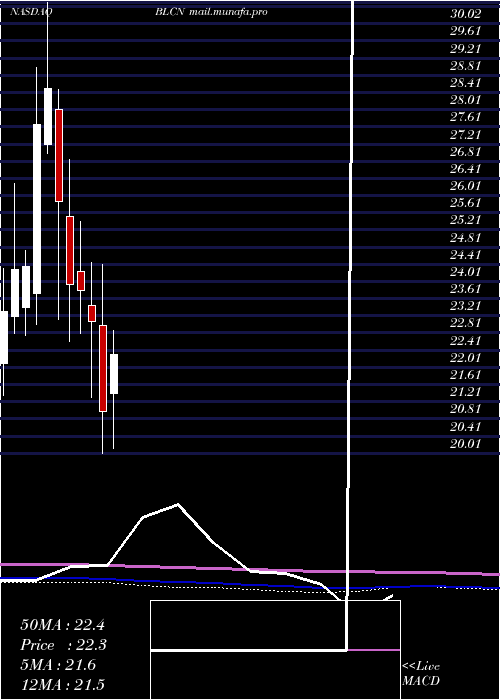Select the 20.01 price axis label
The height and width of the screenshot is (700, 500).
[465, 444]
